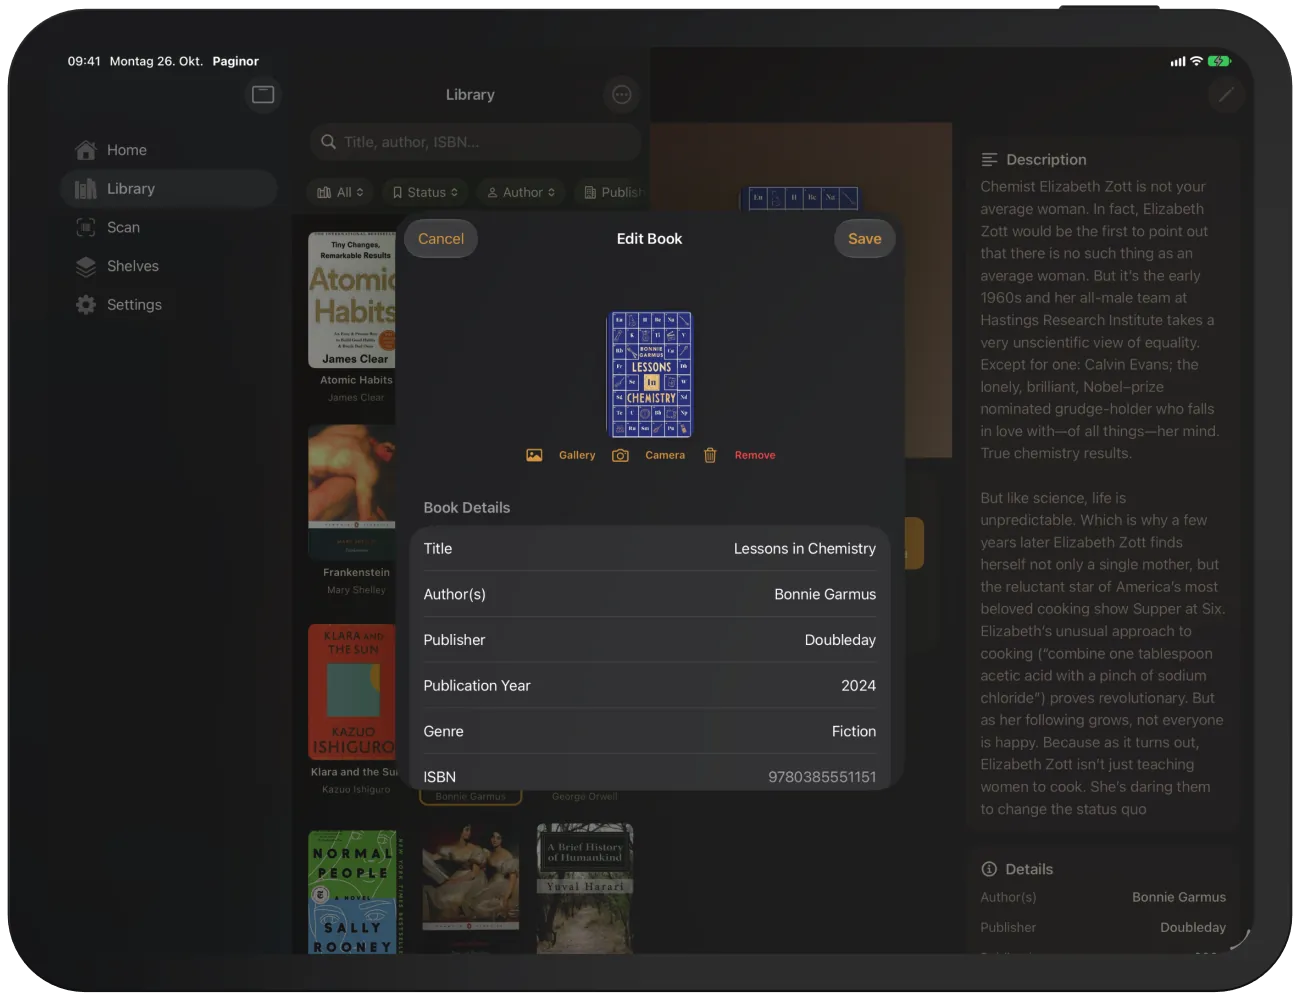Open Shelves in sidebar
Image resolution: width=1300 pixels, height=998 pixels.
tap(169, 266)
